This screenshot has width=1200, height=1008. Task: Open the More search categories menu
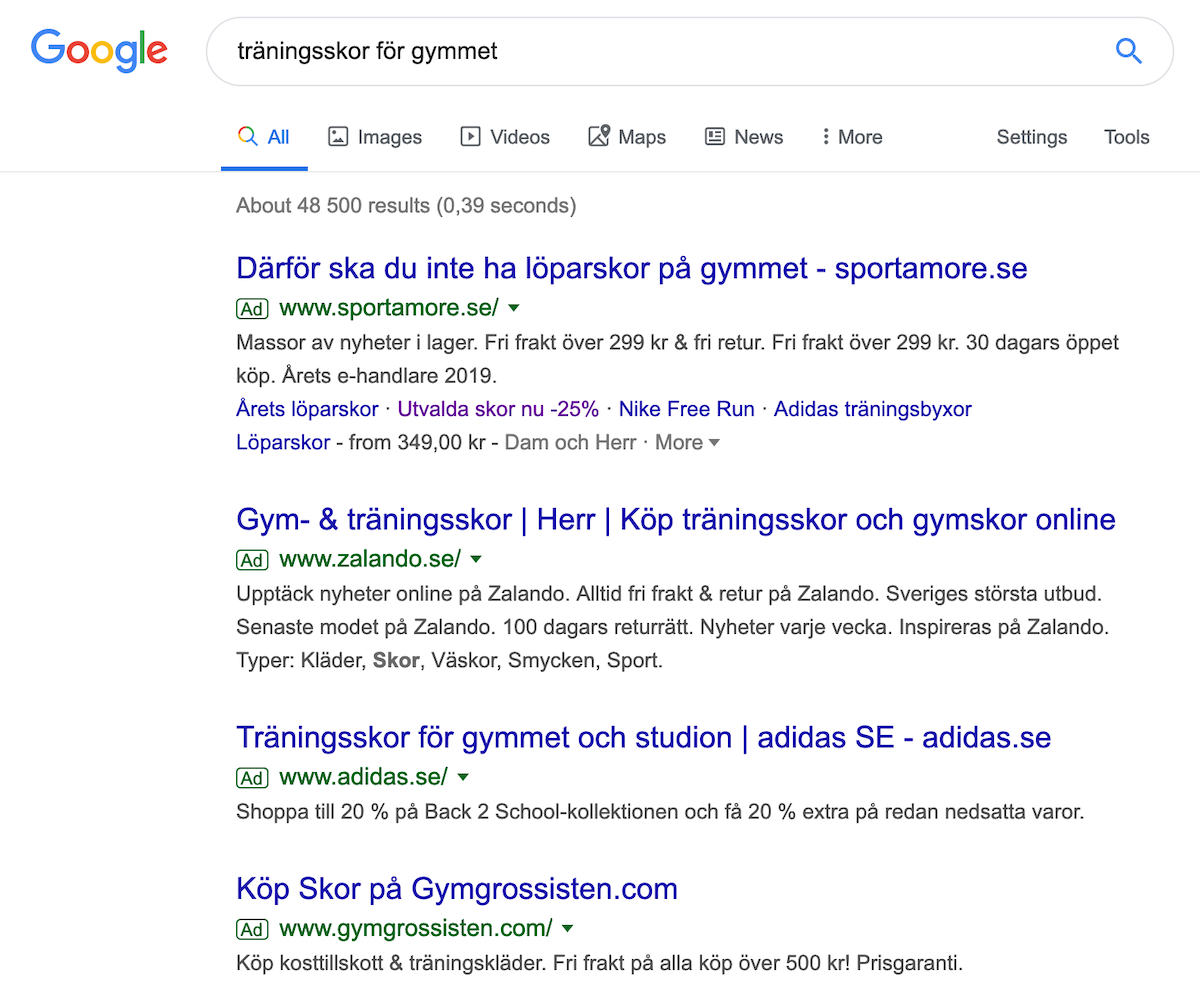(850, 136)
